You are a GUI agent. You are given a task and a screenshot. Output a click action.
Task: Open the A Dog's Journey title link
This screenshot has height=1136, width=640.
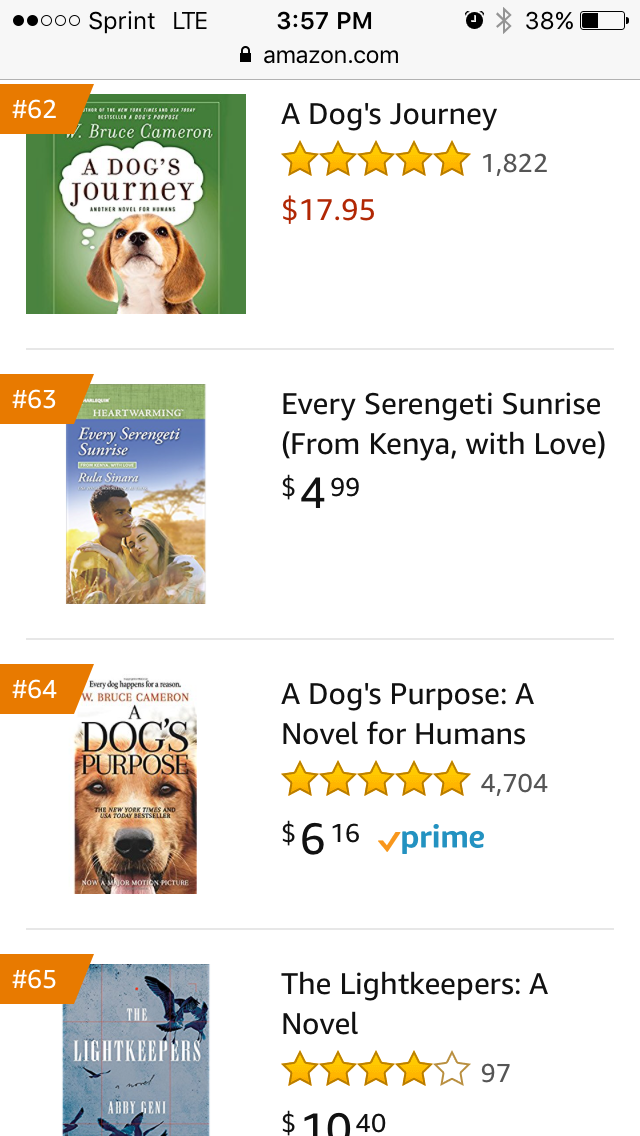(389, 114)
